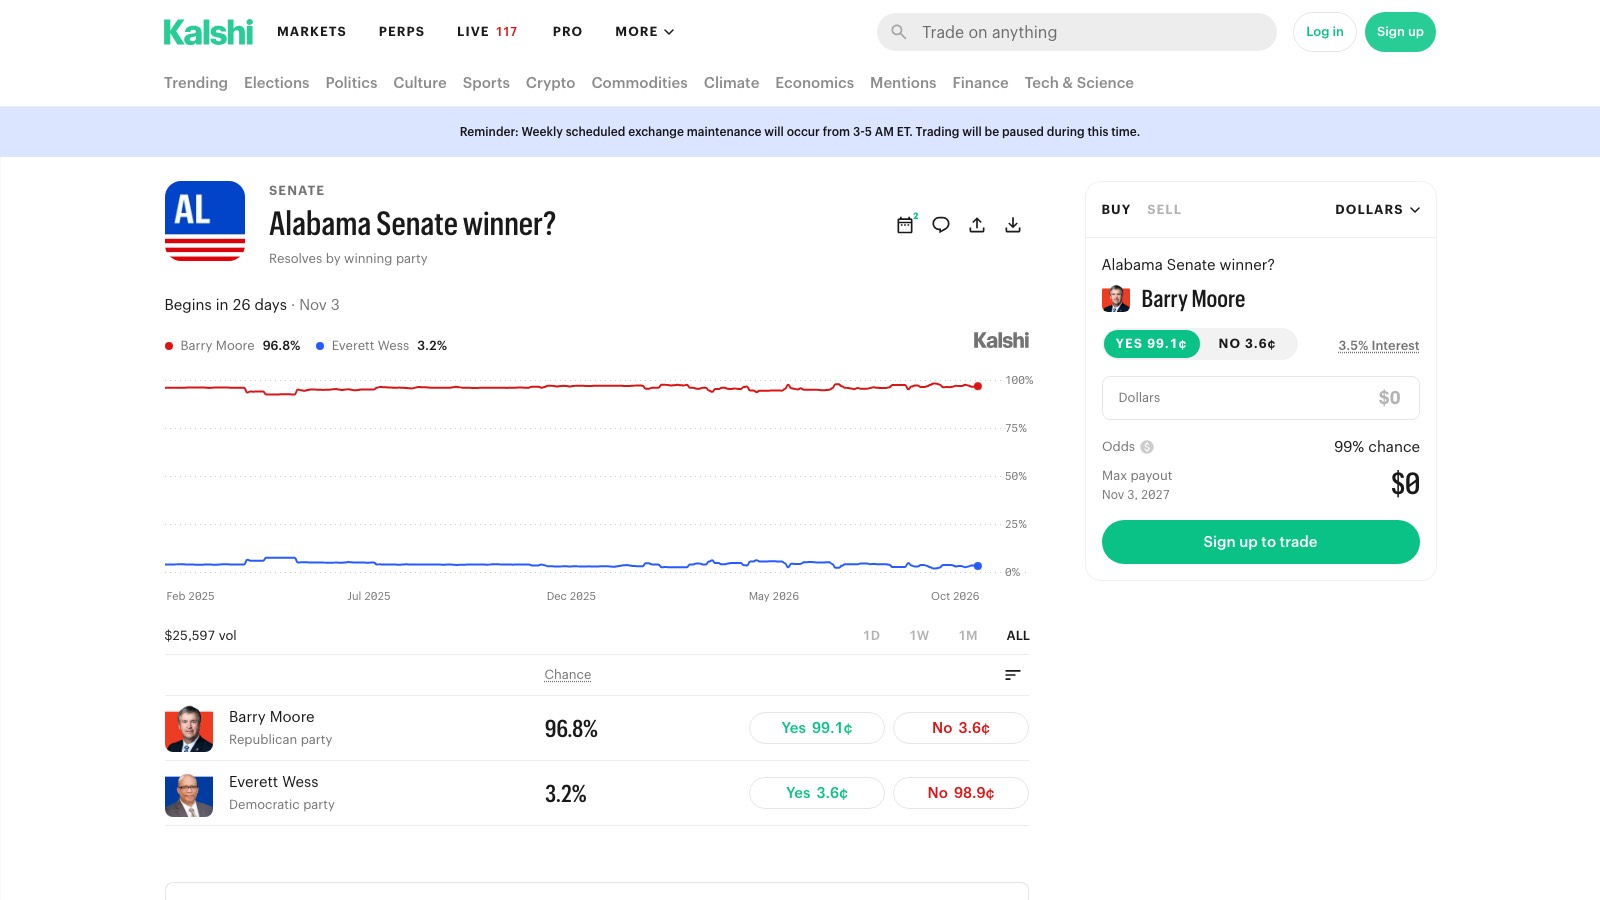Image resolution: width=1600 pixels, height=900 pixels.
Task: Click the Odds info icon
Action: (x=1147, y=447)
